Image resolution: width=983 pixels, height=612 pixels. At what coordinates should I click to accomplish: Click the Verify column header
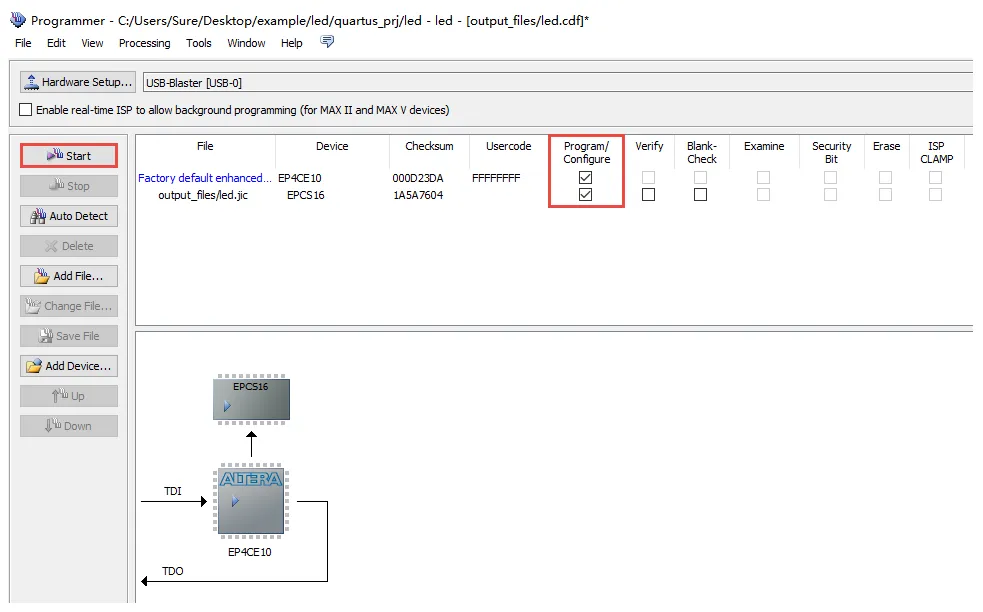point(649,146)
